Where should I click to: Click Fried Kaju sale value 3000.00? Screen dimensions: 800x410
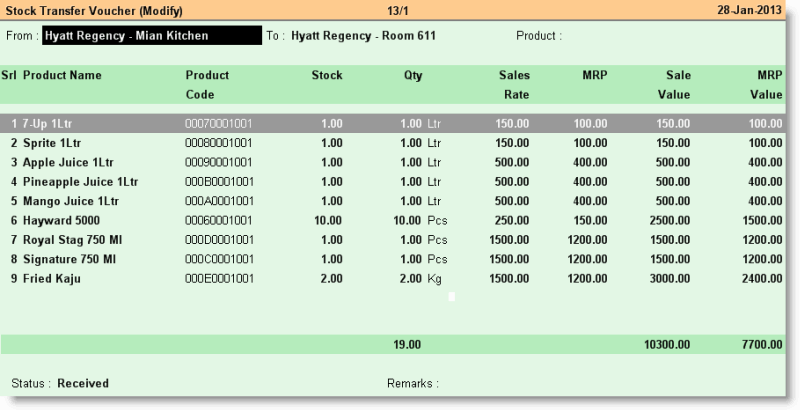click(x=670, y=278)
